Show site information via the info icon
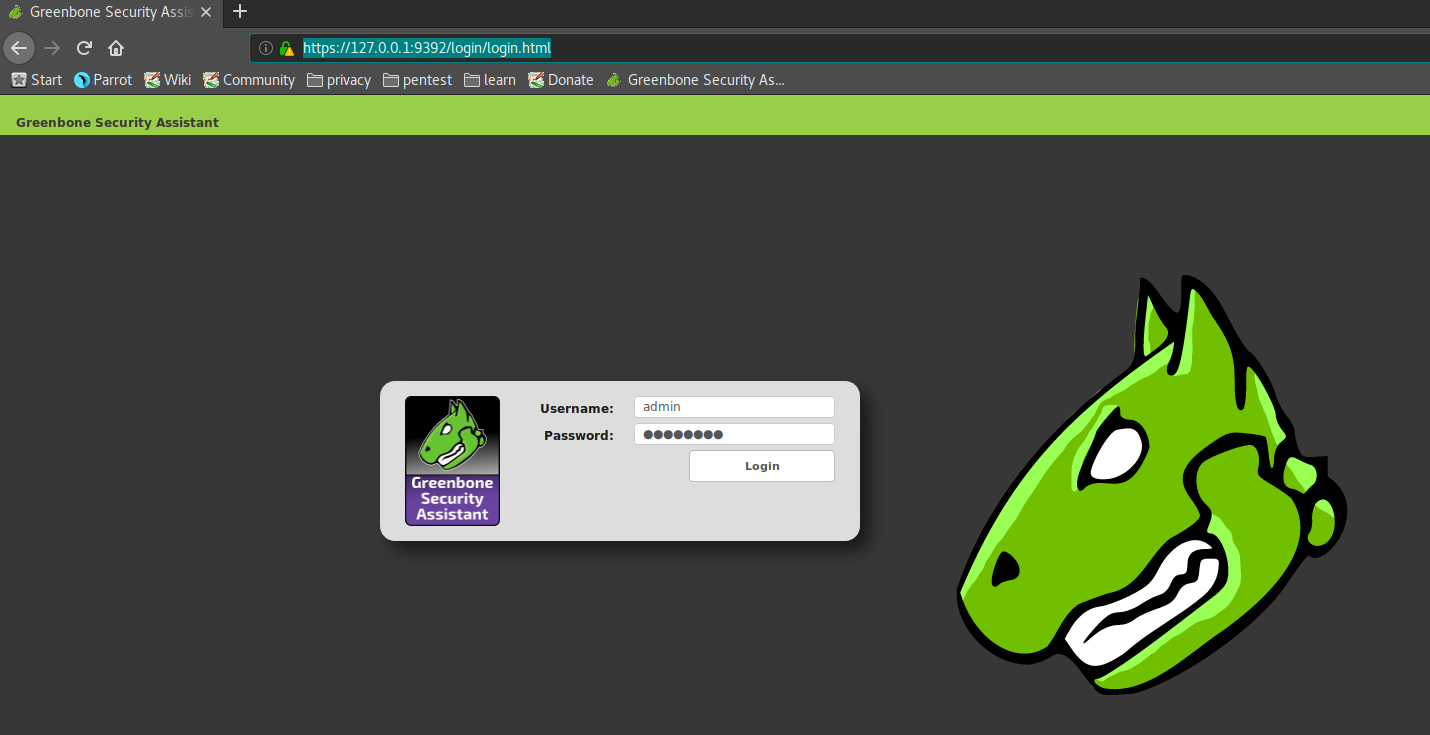Viewport: 1430px width, 735px height. [265, 48]
